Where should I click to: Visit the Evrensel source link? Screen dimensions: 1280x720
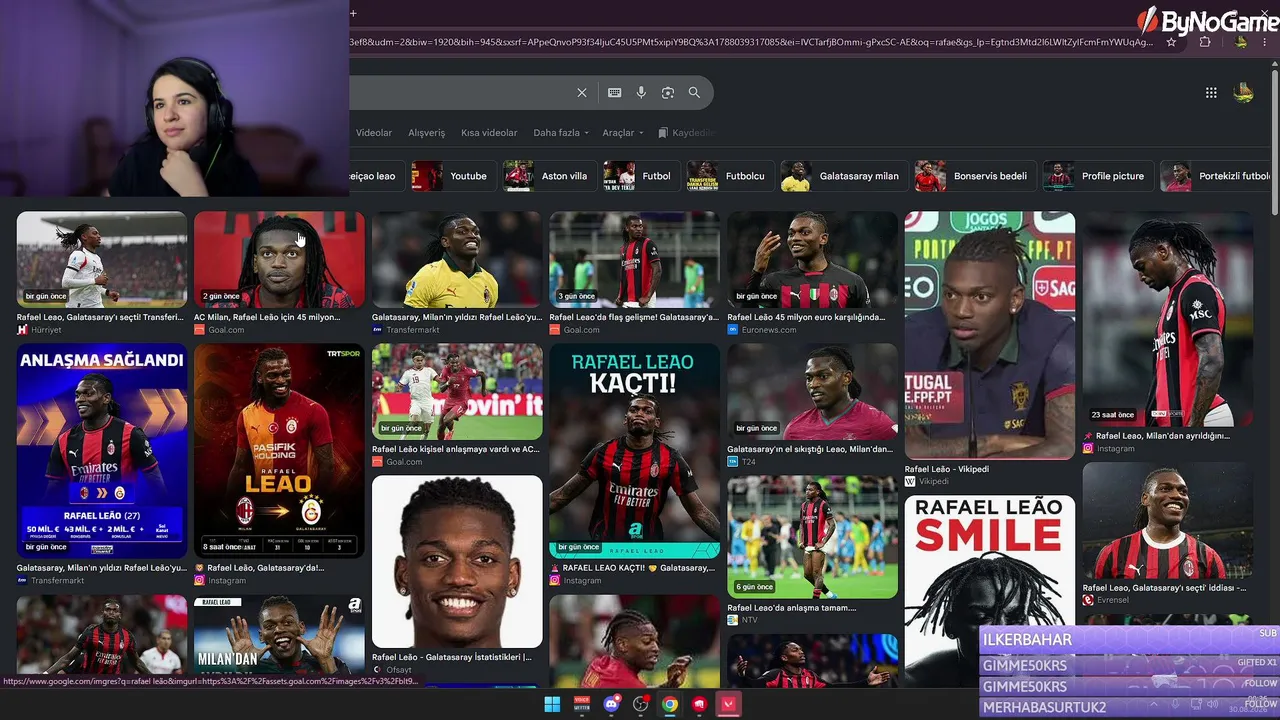[x=1106, y=600]
